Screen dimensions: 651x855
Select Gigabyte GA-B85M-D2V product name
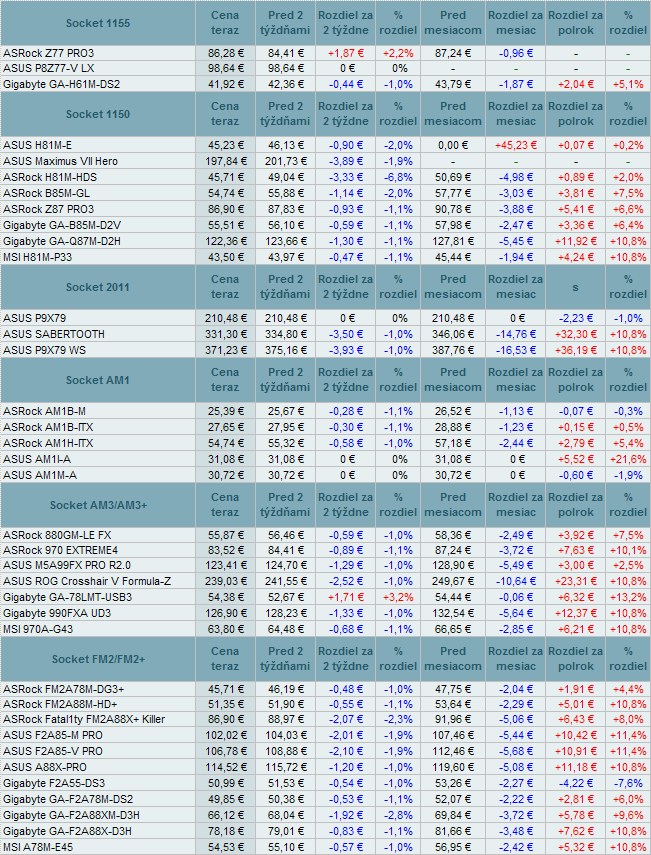pos(62,225)
